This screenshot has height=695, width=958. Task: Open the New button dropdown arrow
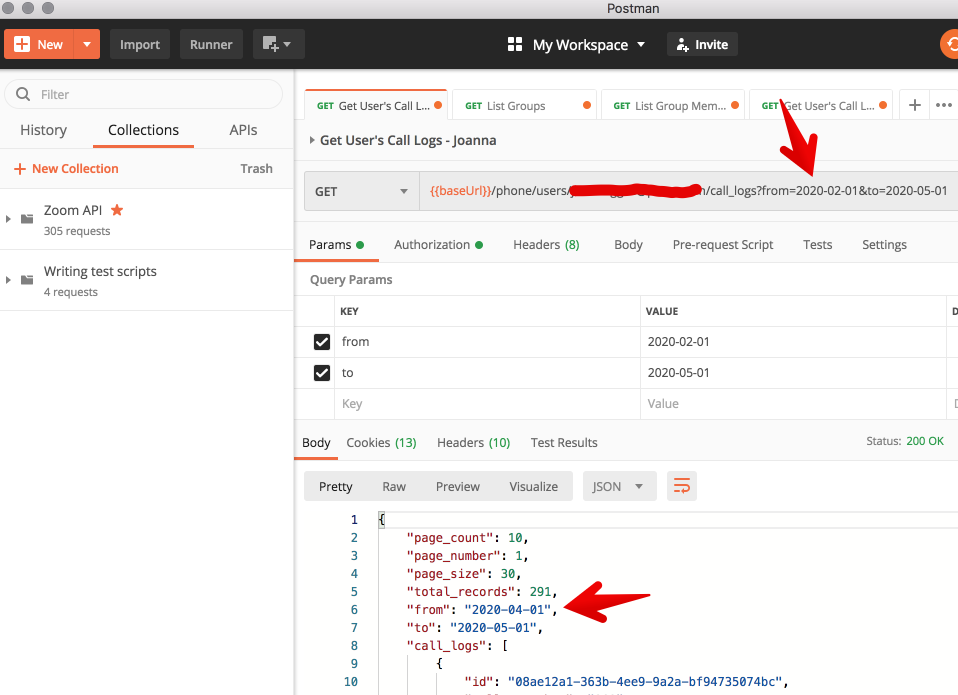(x=87, y=45)
